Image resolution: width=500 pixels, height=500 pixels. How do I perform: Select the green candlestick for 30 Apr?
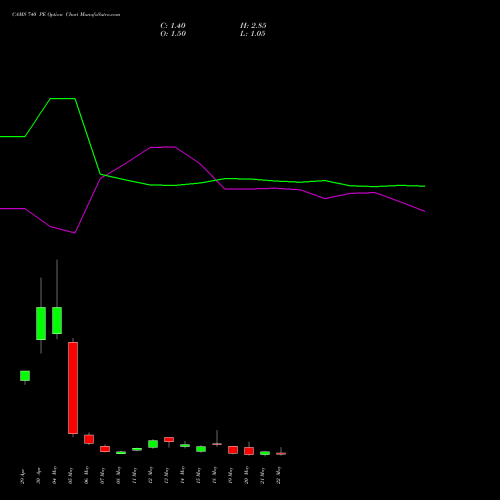(x=41, y=323)
